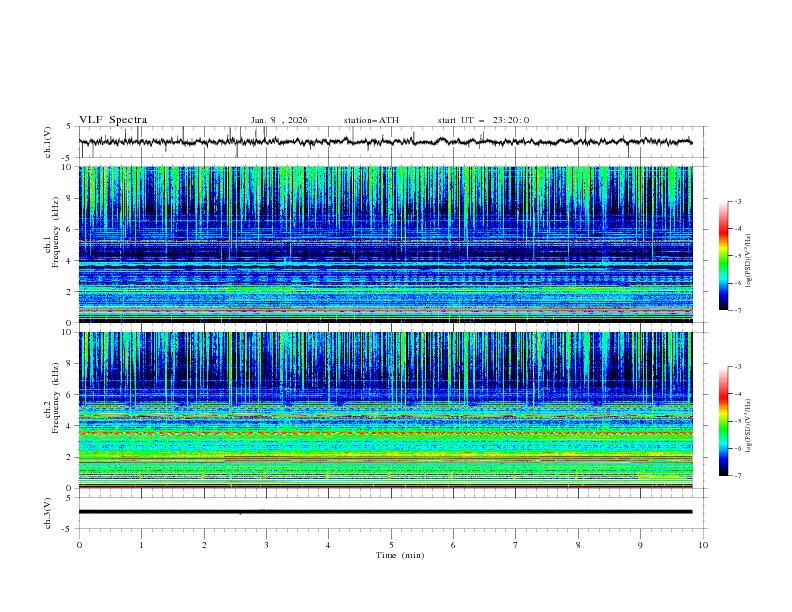Screen dimensions: 792x612
Task: Click the ch.3 voltage waveform trace
Action: coord(385,512)
